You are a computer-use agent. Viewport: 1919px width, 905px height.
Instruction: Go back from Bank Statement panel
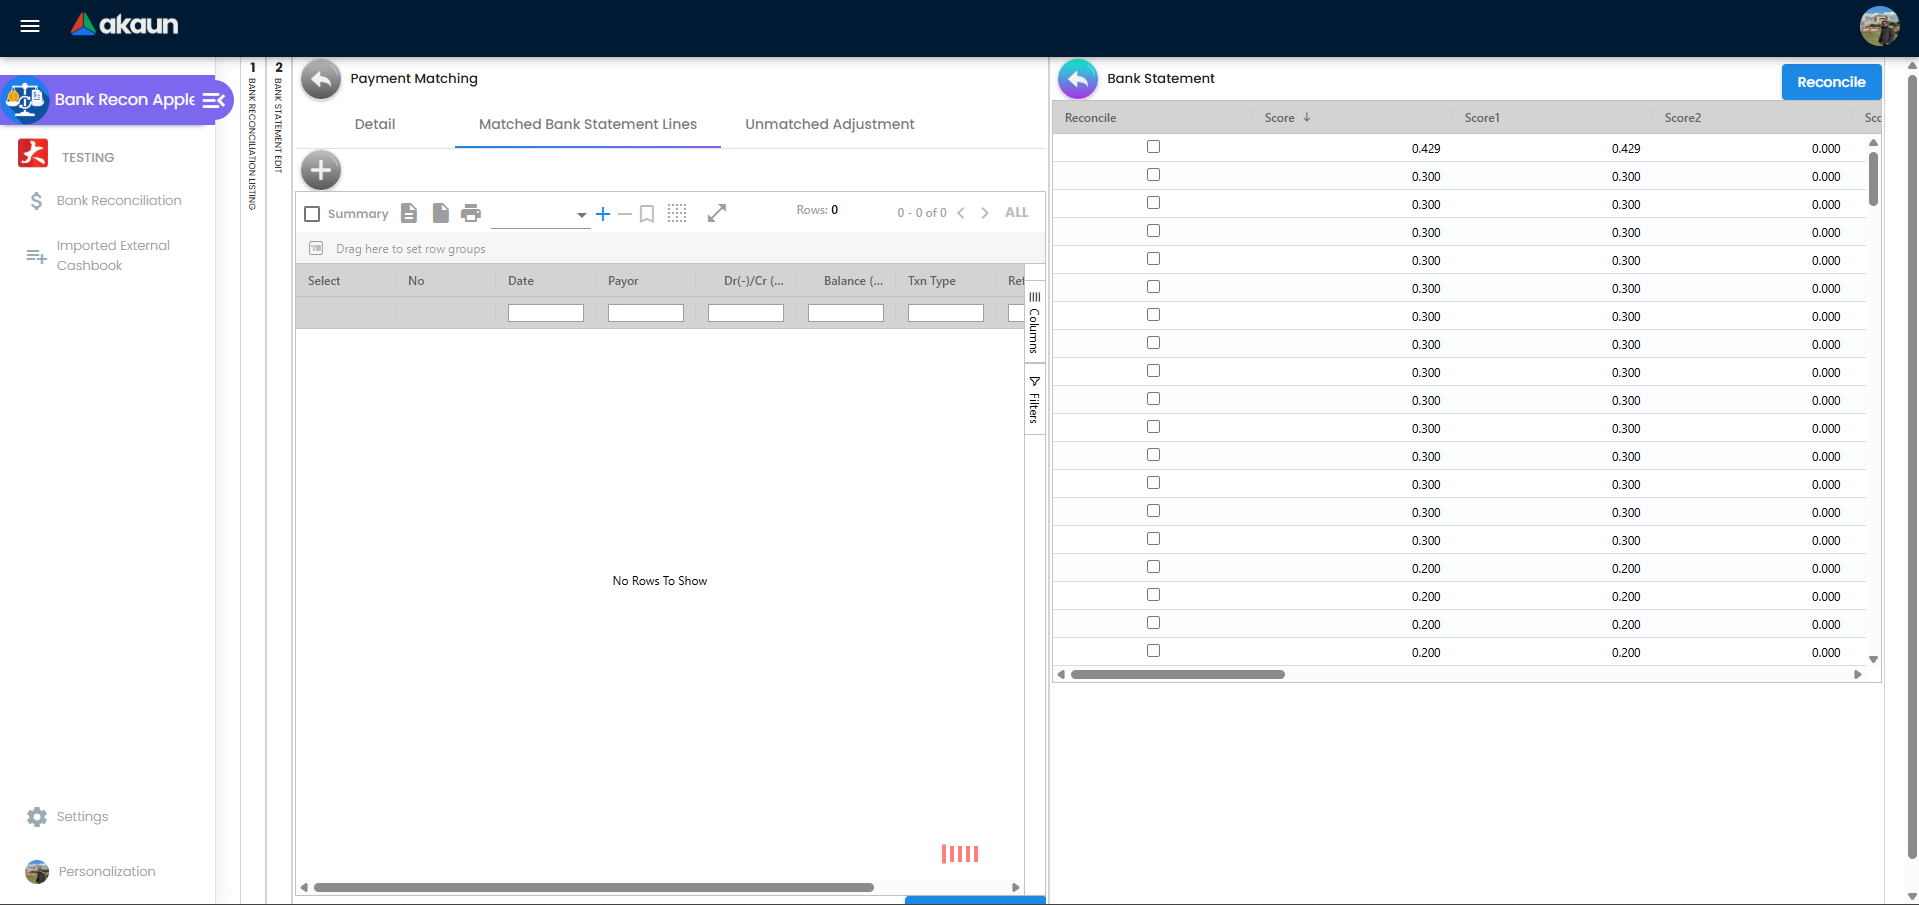pos(1078,79)
